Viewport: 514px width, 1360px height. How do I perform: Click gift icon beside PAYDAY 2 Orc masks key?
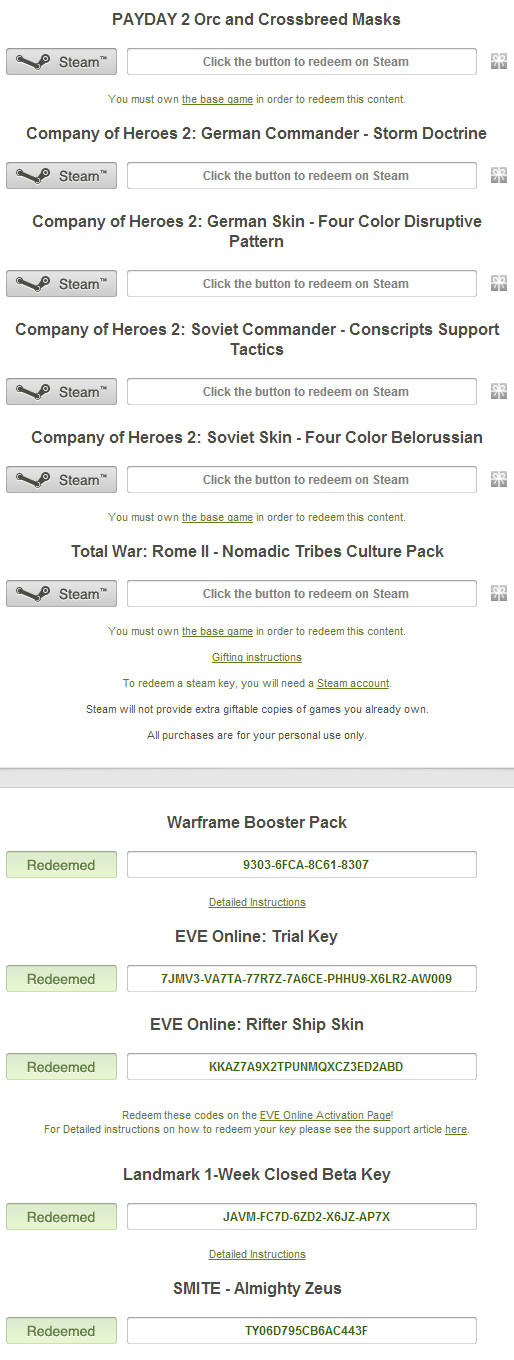tap(498, 62)
